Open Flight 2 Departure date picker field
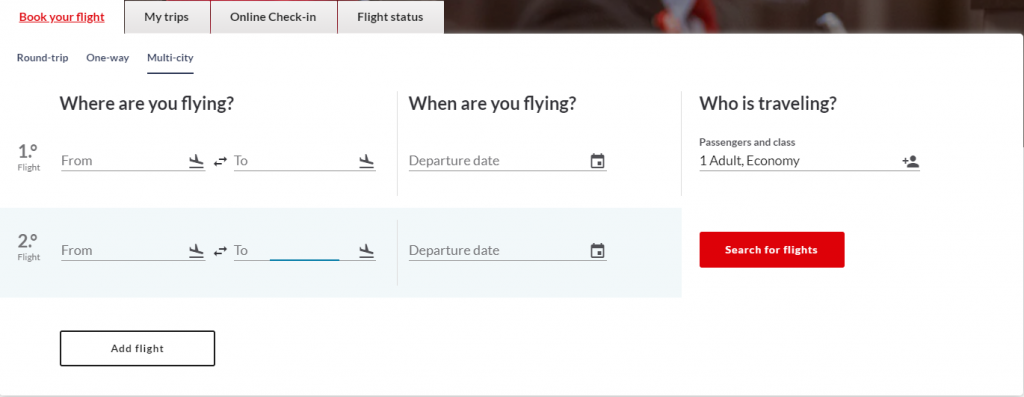The height and width of the screenshot is (397, 1024). [507, 250]
